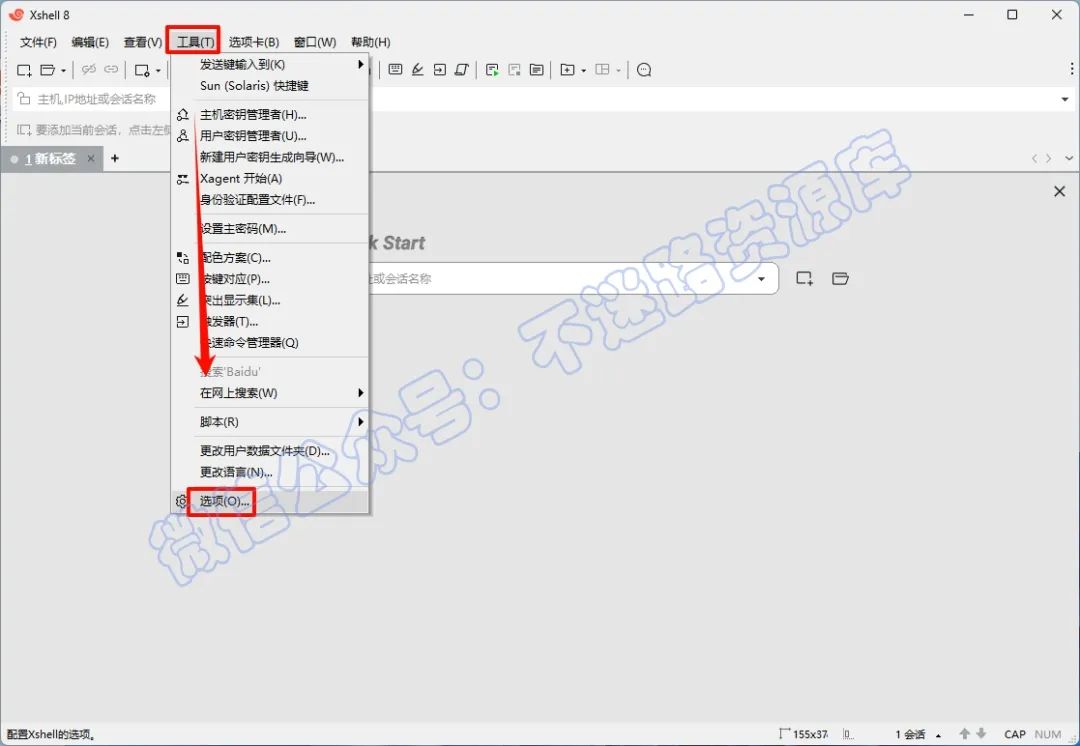Click the 155x37 terminal size status
Screen dimensions: 1080x746
click(x=803, y=734)
